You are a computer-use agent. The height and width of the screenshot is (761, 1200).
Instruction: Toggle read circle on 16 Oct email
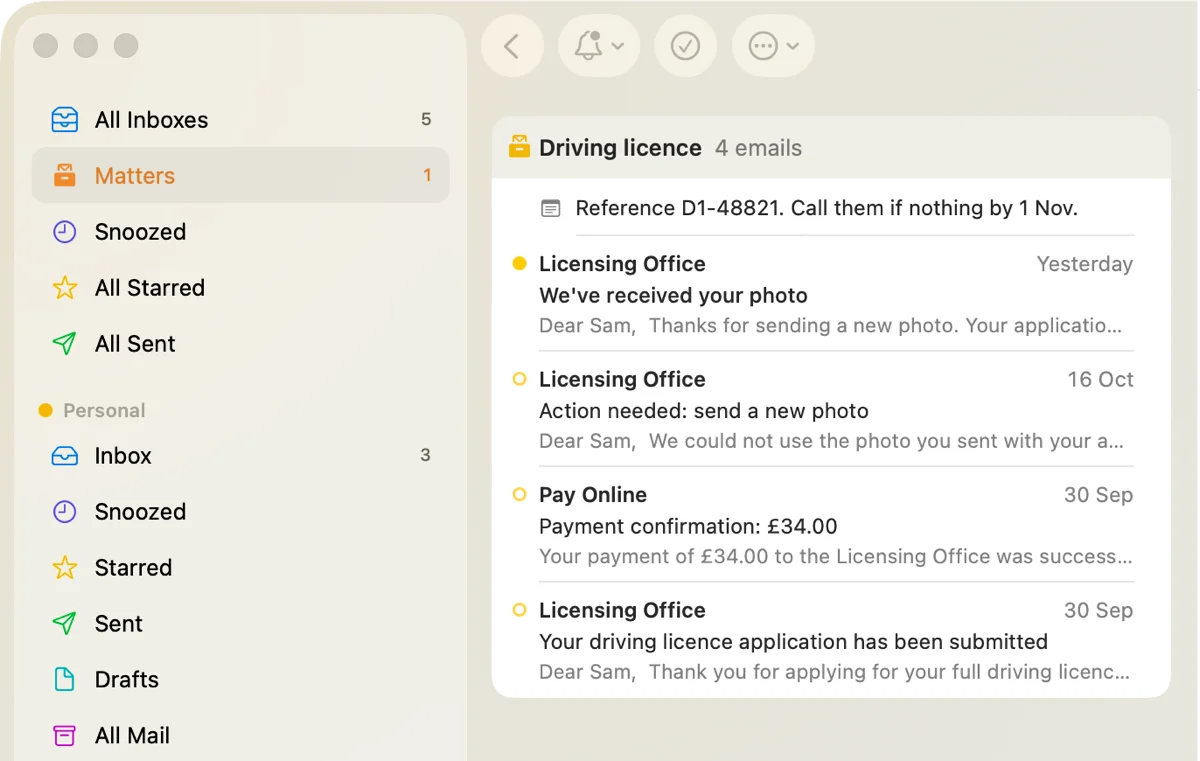pos(519,379)
